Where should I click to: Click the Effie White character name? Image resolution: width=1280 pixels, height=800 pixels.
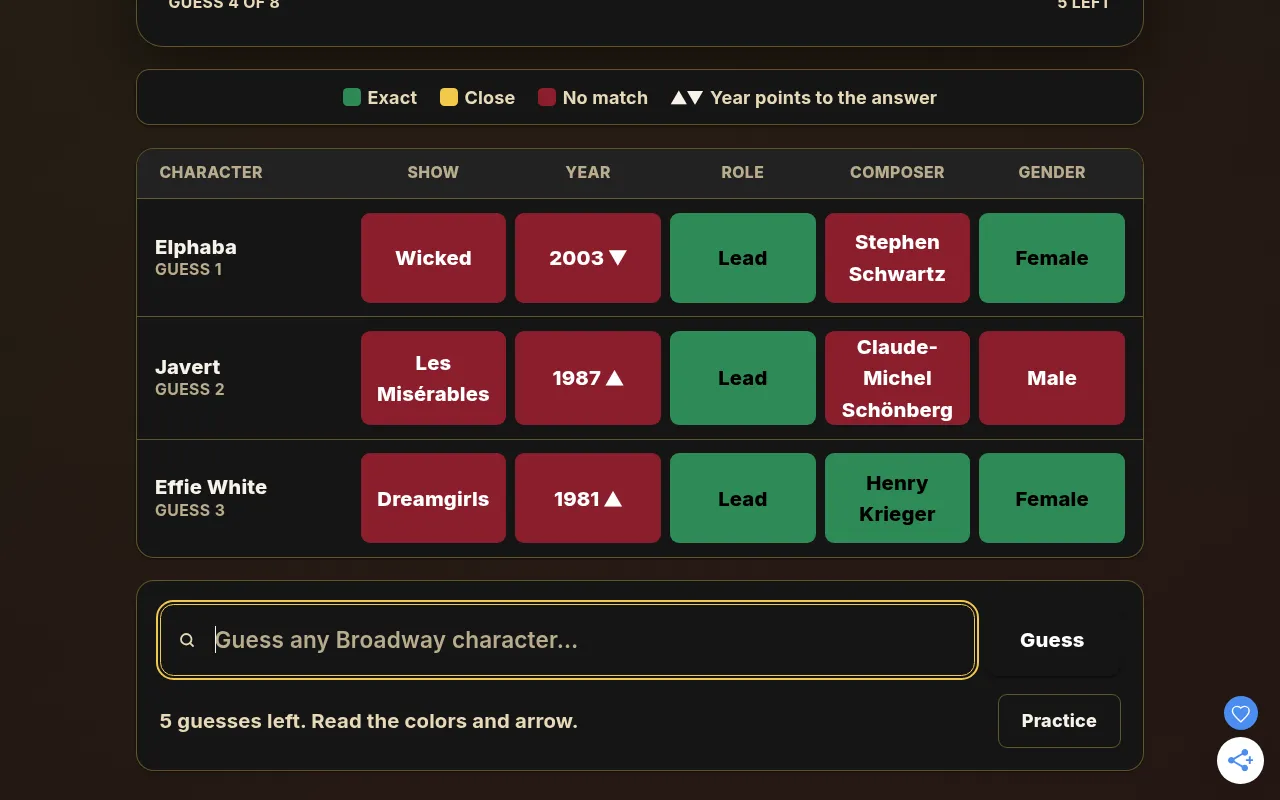211,487
